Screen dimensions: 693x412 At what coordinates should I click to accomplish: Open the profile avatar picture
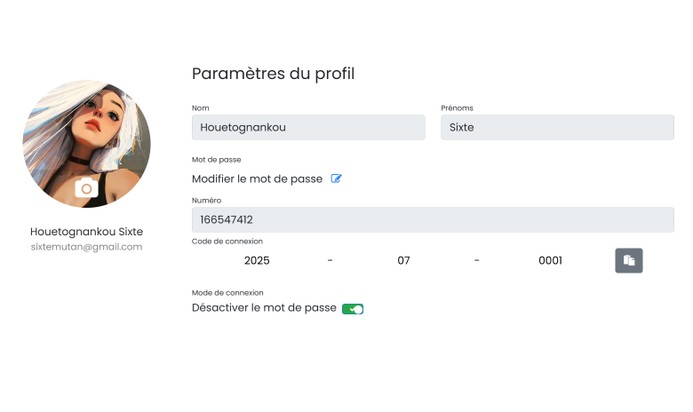tap(87, 130)
